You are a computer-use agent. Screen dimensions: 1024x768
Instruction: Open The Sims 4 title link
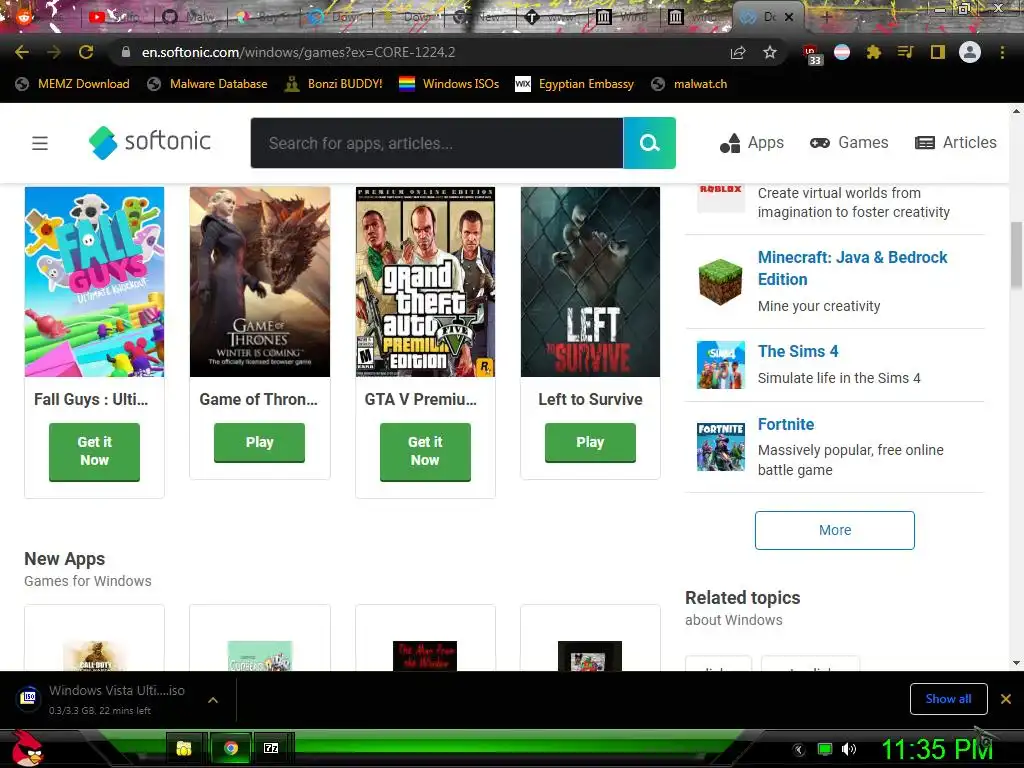(798, 351)
